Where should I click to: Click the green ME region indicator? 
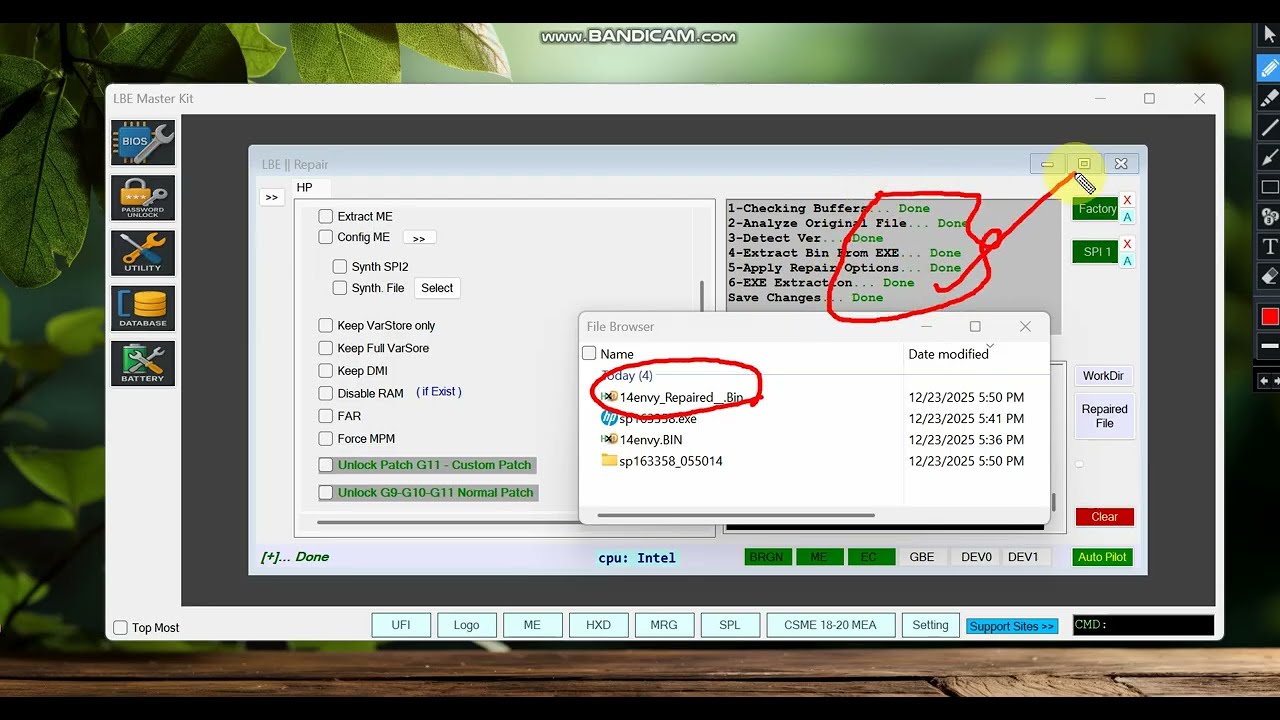819,557
